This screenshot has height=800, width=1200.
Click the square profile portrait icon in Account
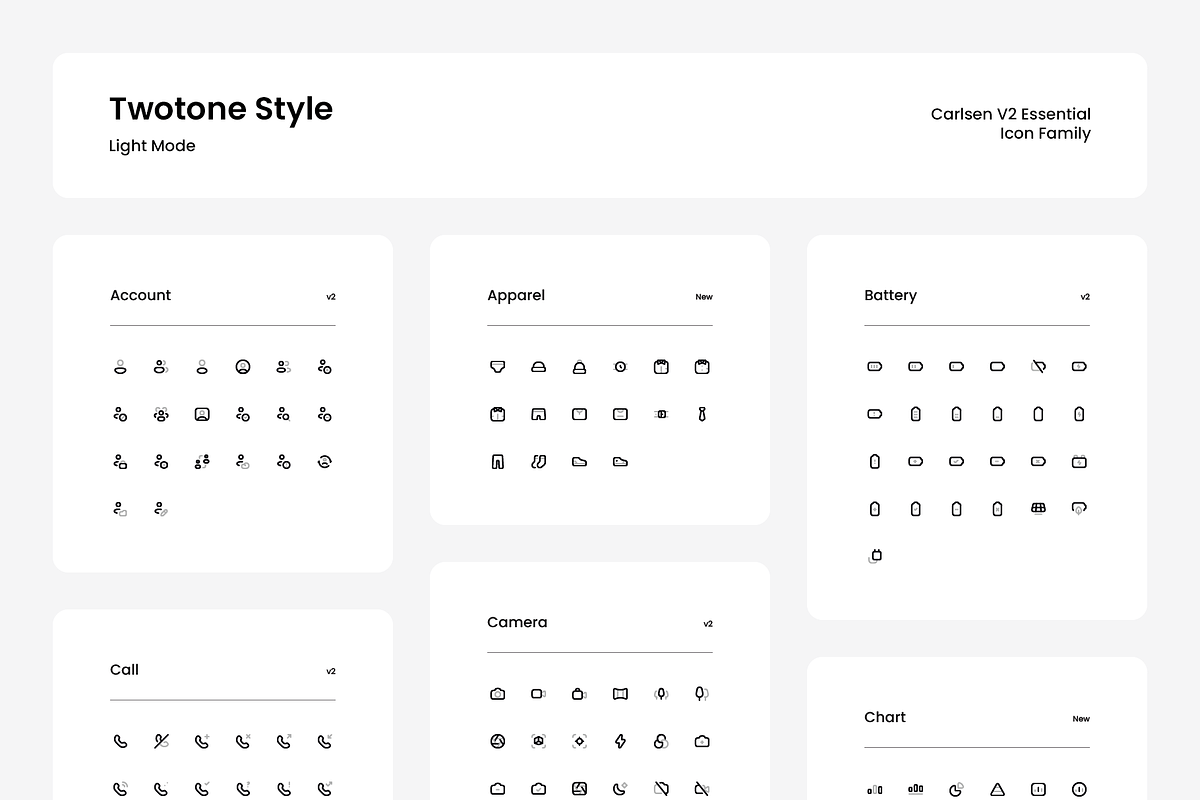[202, 414]
